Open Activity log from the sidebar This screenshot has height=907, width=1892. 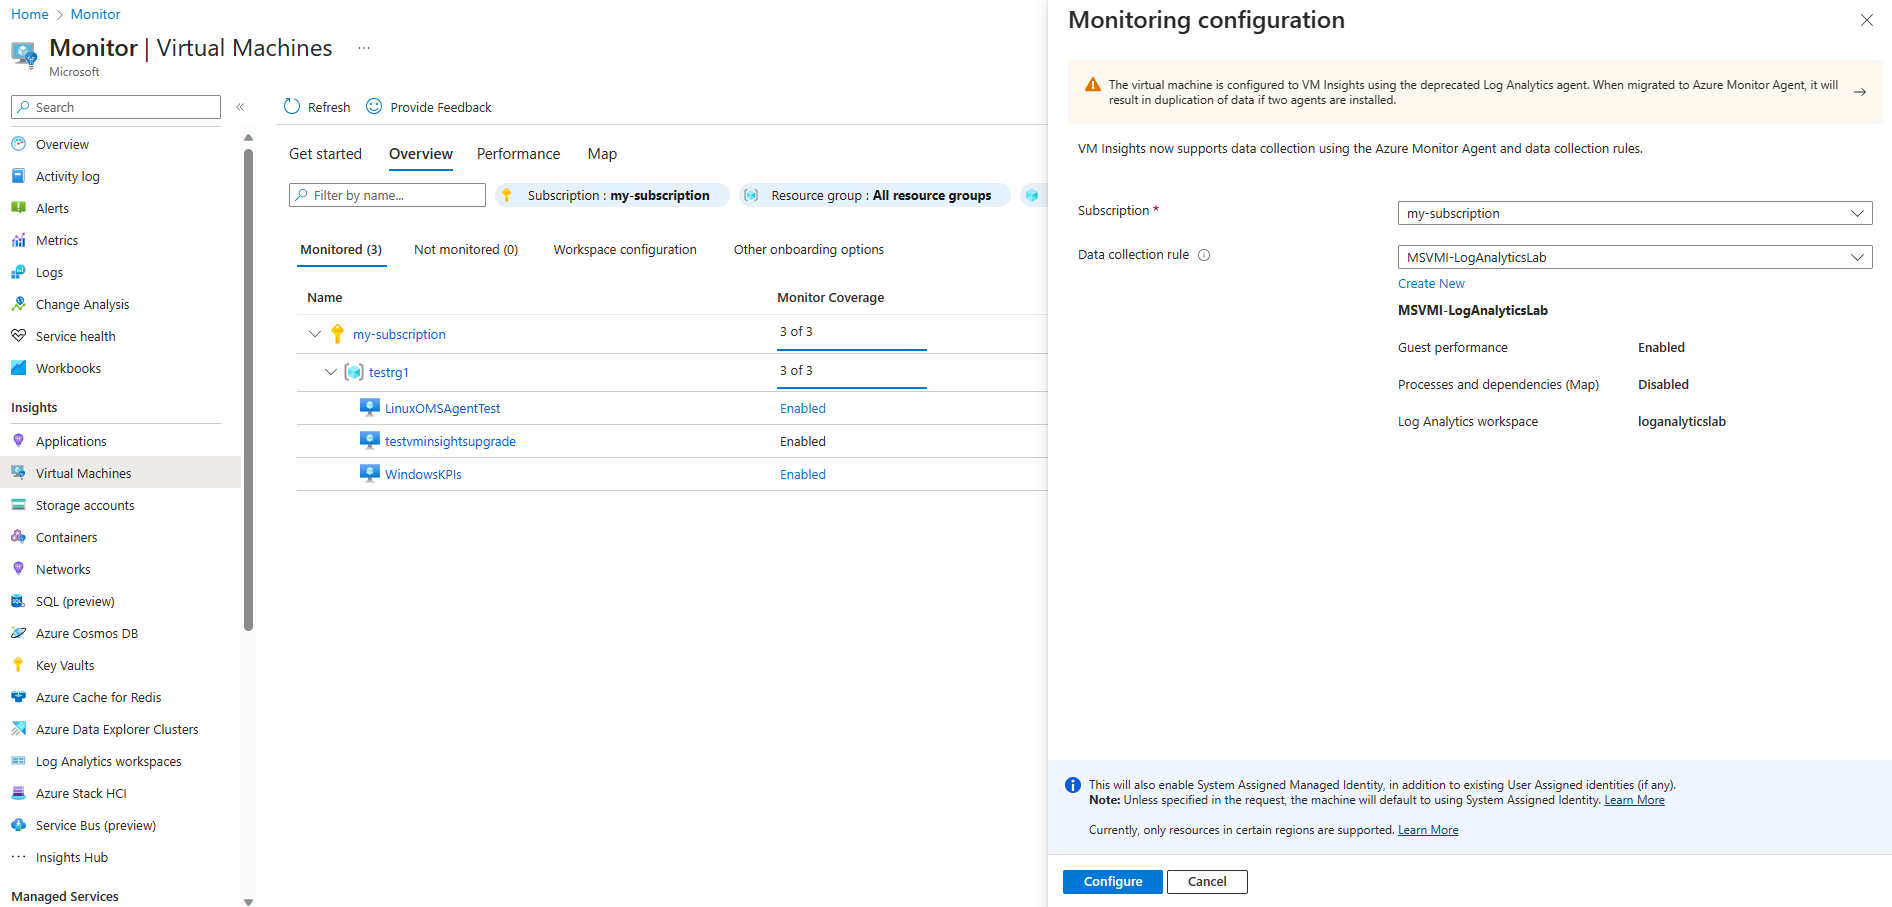(68, 176)
